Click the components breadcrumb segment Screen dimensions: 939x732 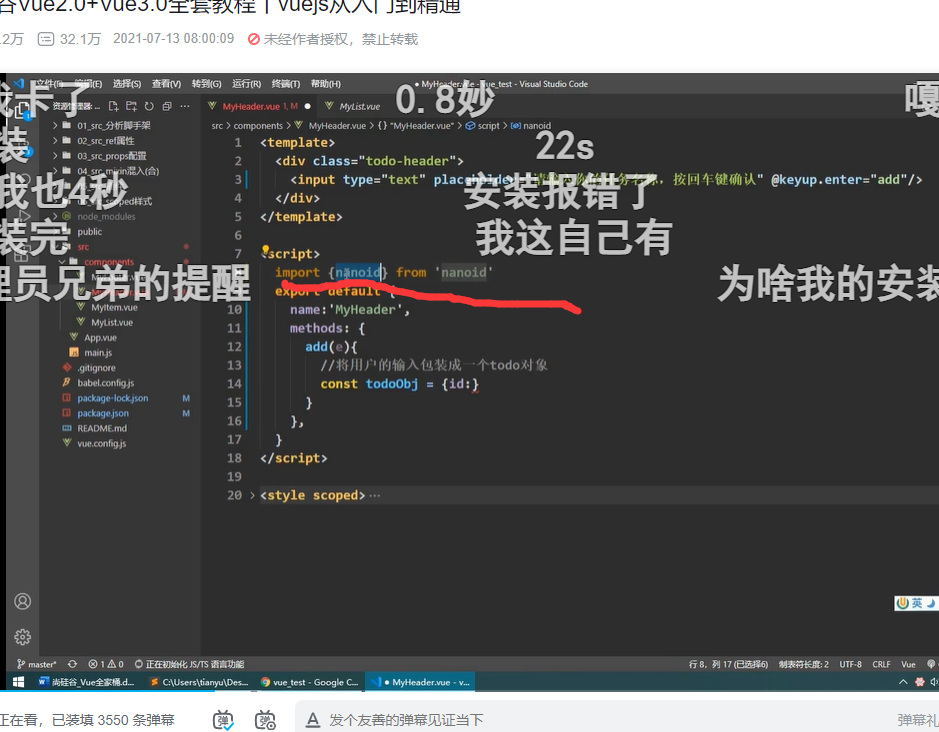tap(258, 126)
